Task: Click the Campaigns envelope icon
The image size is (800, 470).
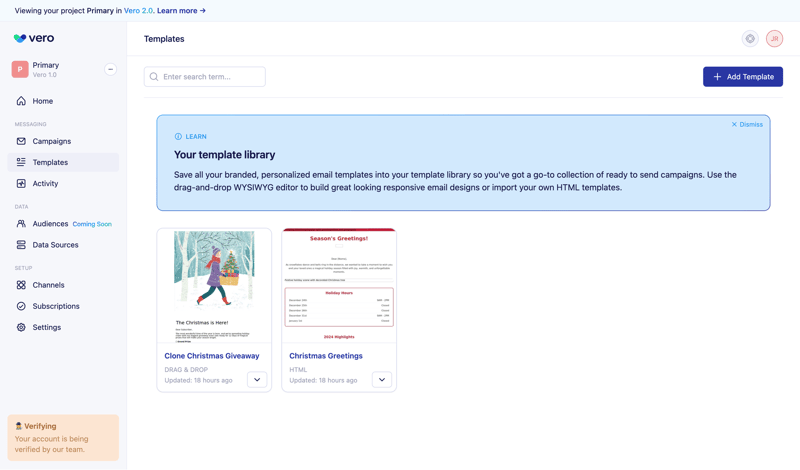Action: (21, 141)
